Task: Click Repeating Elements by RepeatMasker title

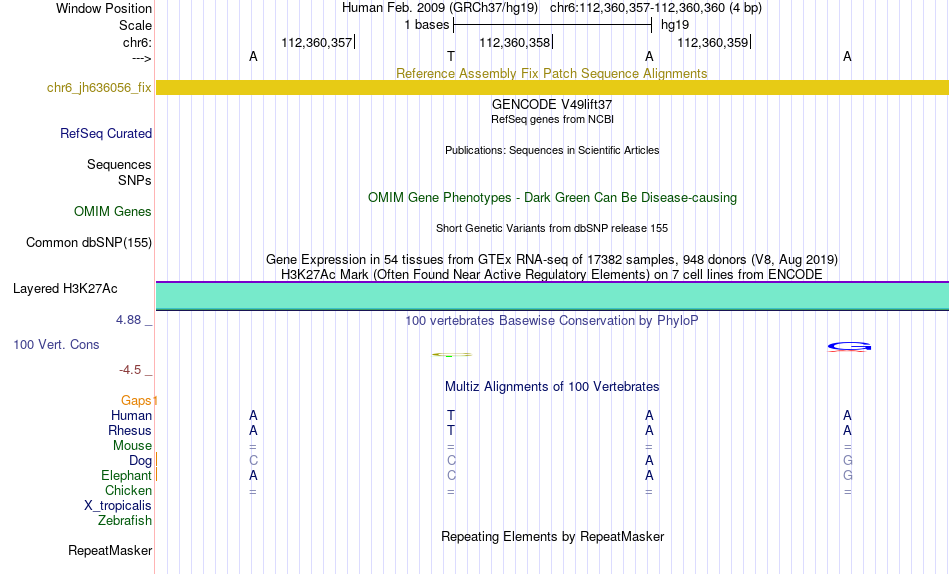Action: (553, 536)
